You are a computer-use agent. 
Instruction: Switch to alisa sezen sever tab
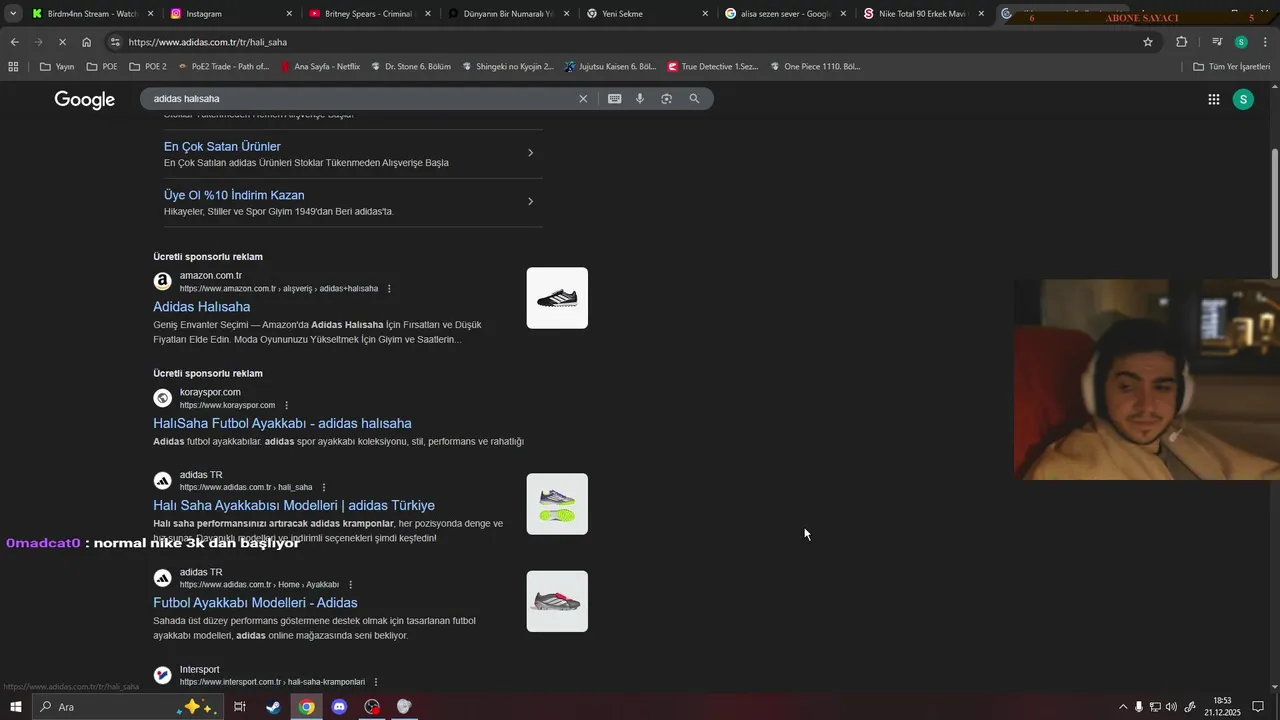coord(786,14)
